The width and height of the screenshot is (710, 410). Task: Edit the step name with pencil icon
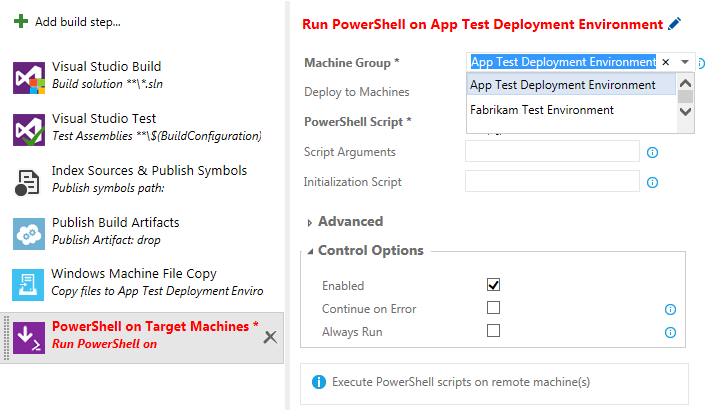click(x=674, y=24)
